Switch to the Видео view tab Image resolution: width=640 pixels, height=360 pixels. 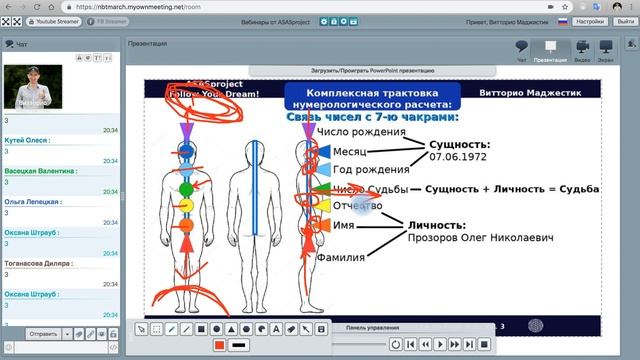(x=582, y=51)
